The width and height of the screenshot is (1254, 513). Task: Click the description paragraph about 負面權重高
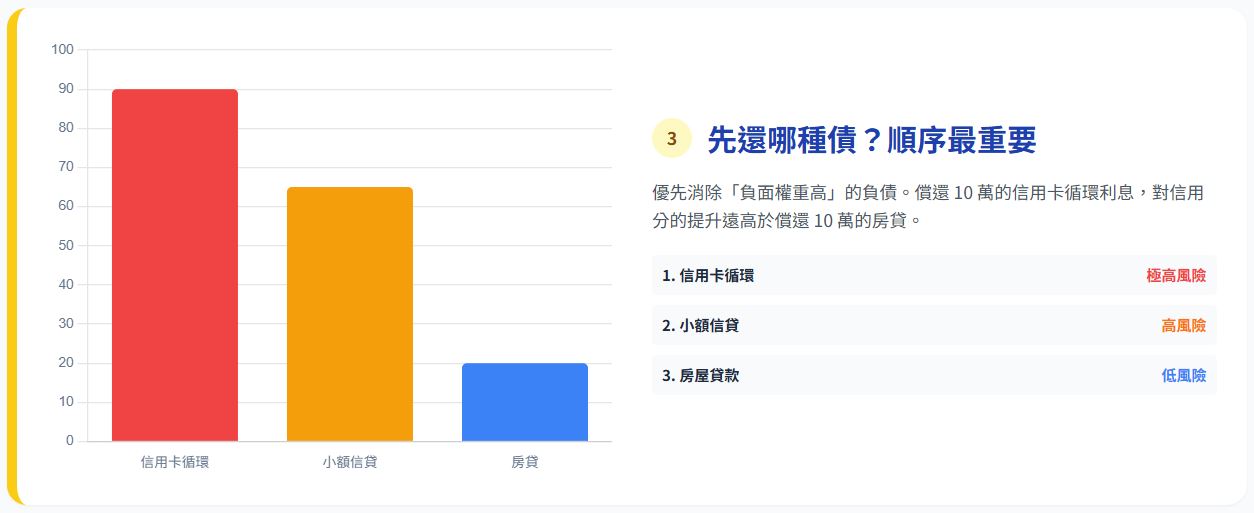point(927,206)
